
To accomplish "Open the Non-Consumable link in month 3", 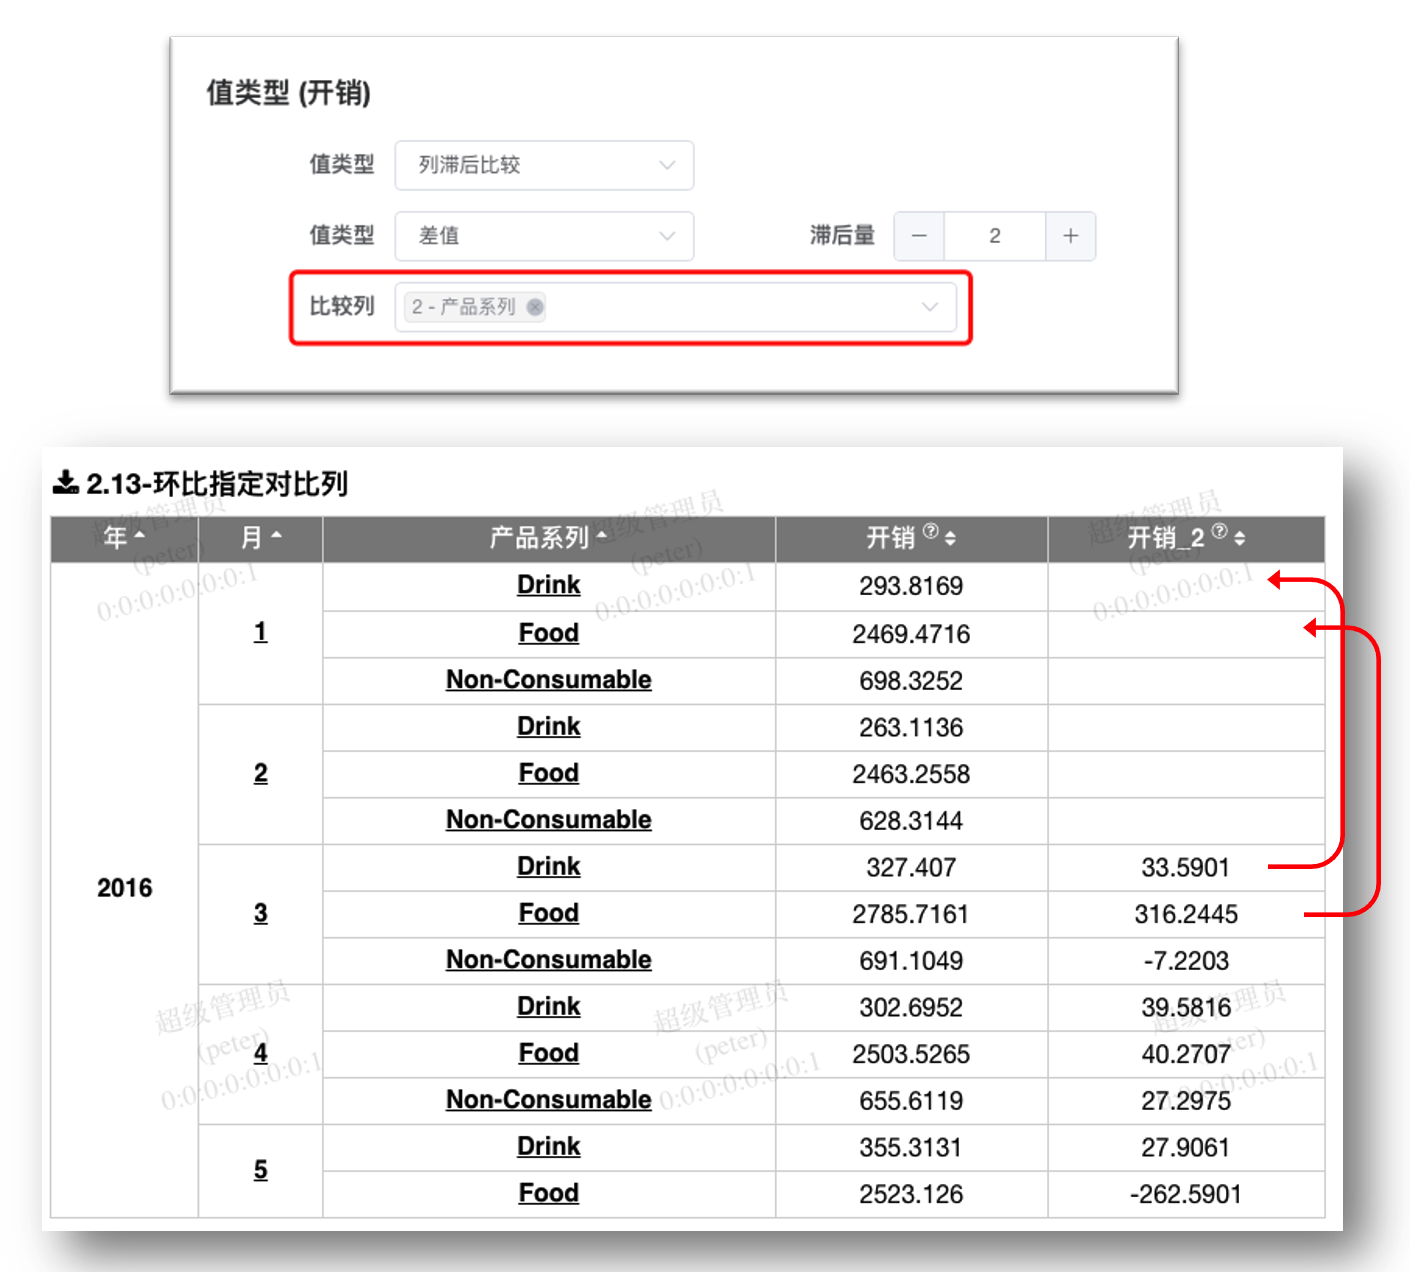I will click(x=549, y=960).
